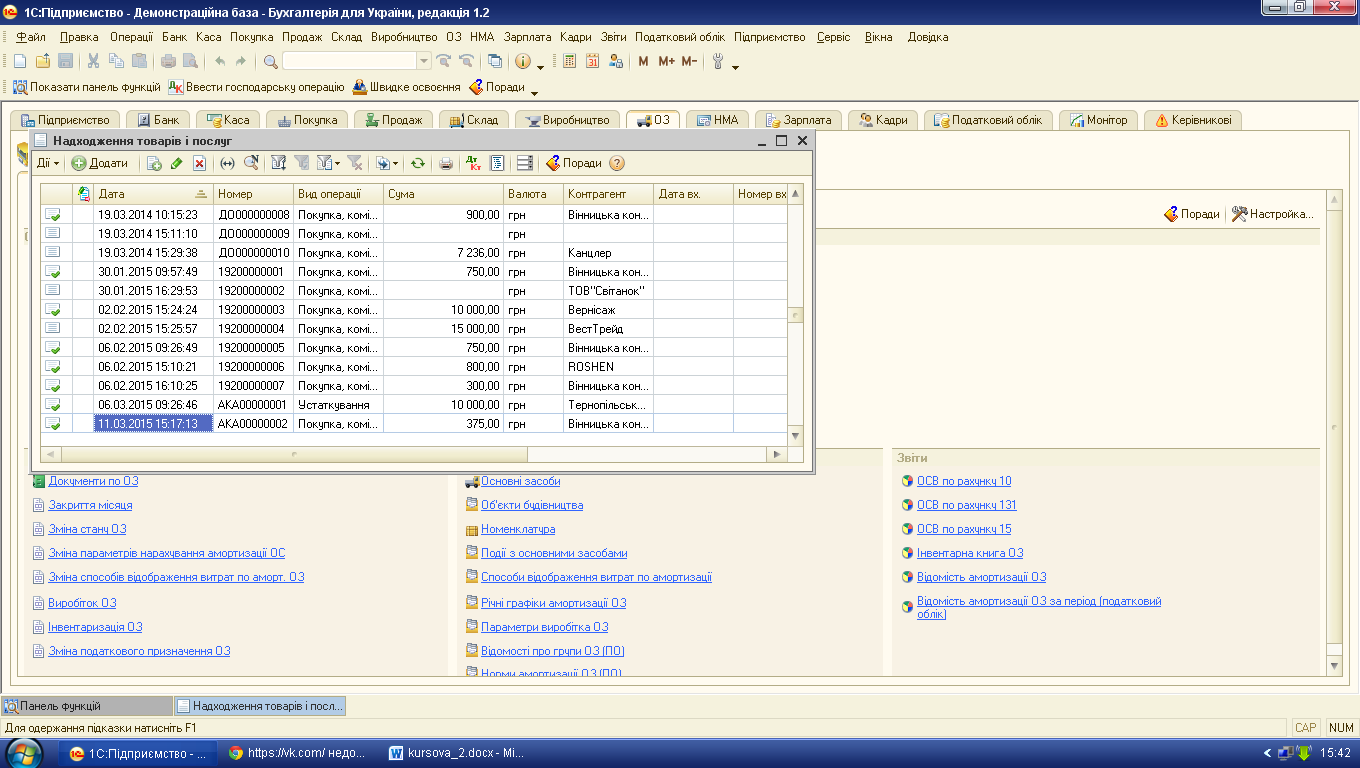Click the Додати button

[100, 163]
